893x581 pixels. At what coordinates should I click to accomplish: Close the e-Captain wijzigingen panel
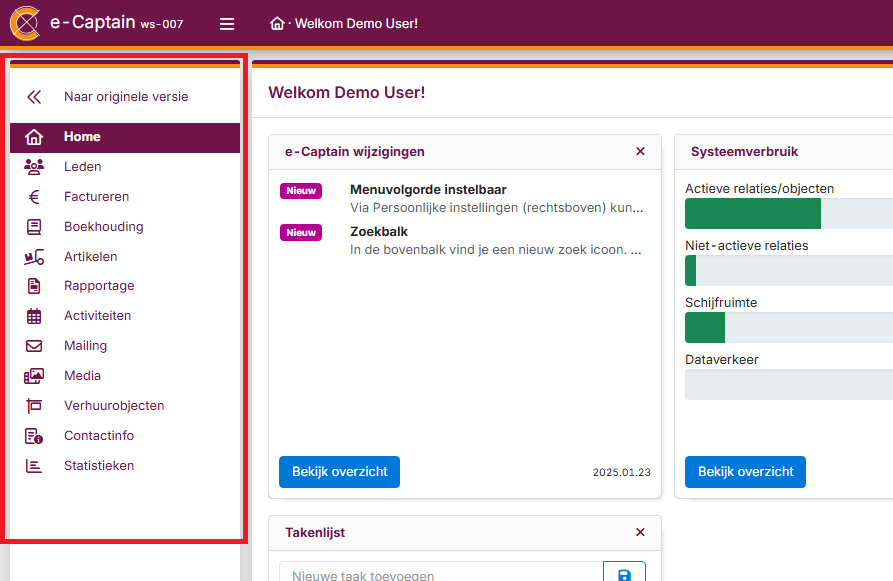[640, 152]
